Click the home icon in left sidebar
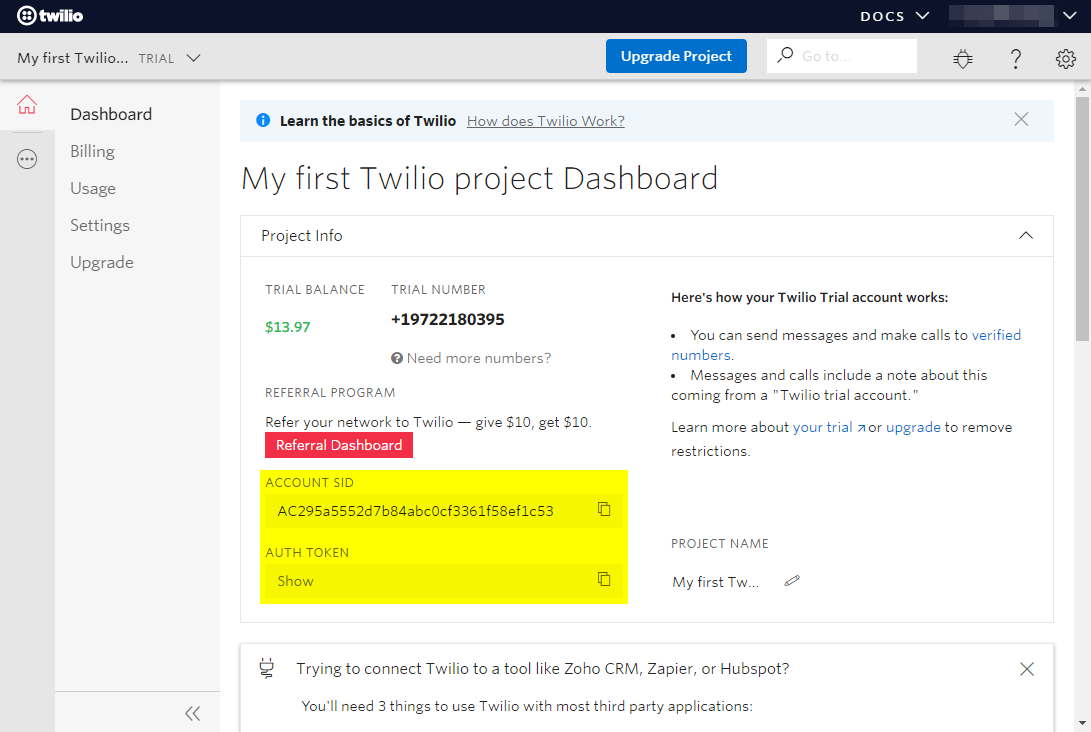 pos(27,105)
